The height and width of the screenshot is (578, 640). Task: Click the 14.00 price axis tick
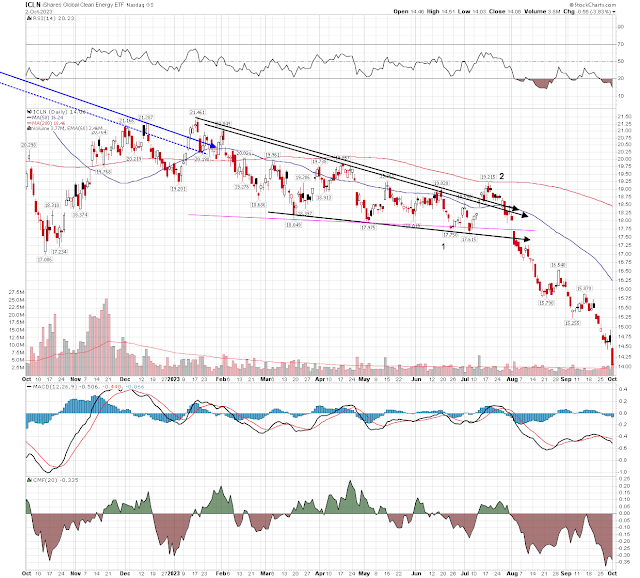[623, 367]
